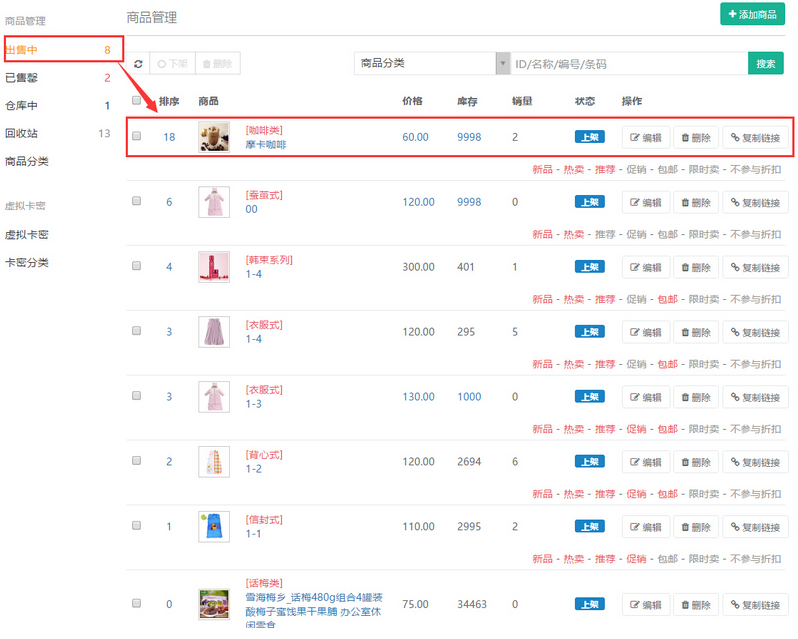Edit the 摩卡咖啡 product
The height and width of the screenshot is (639, 798).
(x=645, y=138)
